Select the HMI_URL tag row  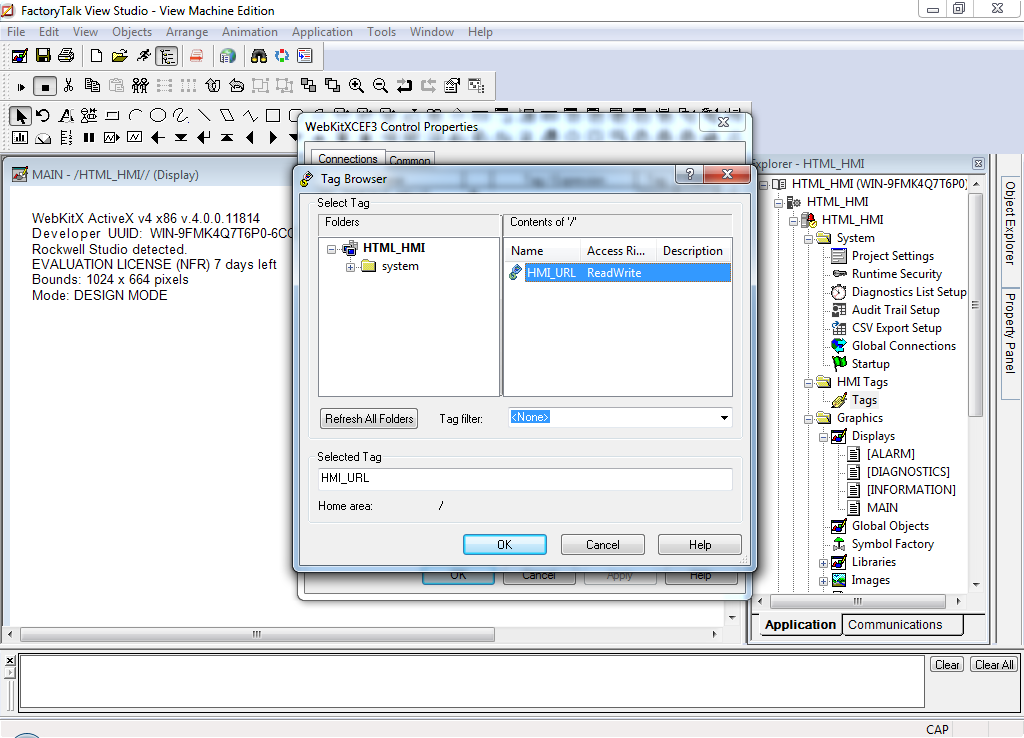618,273
